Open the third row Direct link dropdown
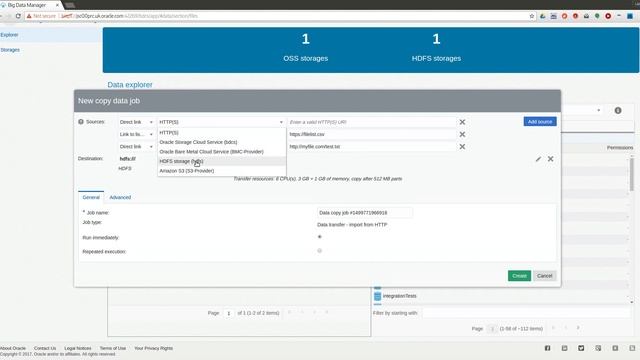Image resolution: width=640 pixels, height=360 pixels. coord(136,147)
